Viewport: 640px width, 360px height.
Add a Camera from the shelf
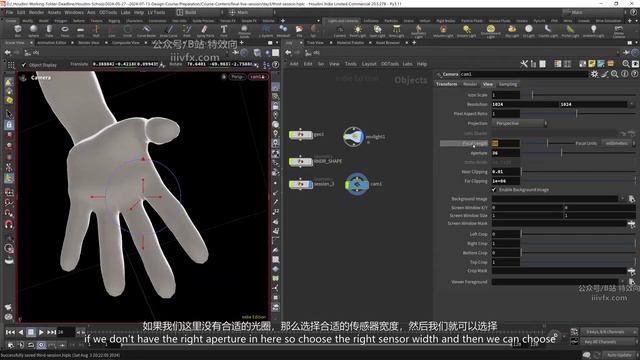[340, 30]
